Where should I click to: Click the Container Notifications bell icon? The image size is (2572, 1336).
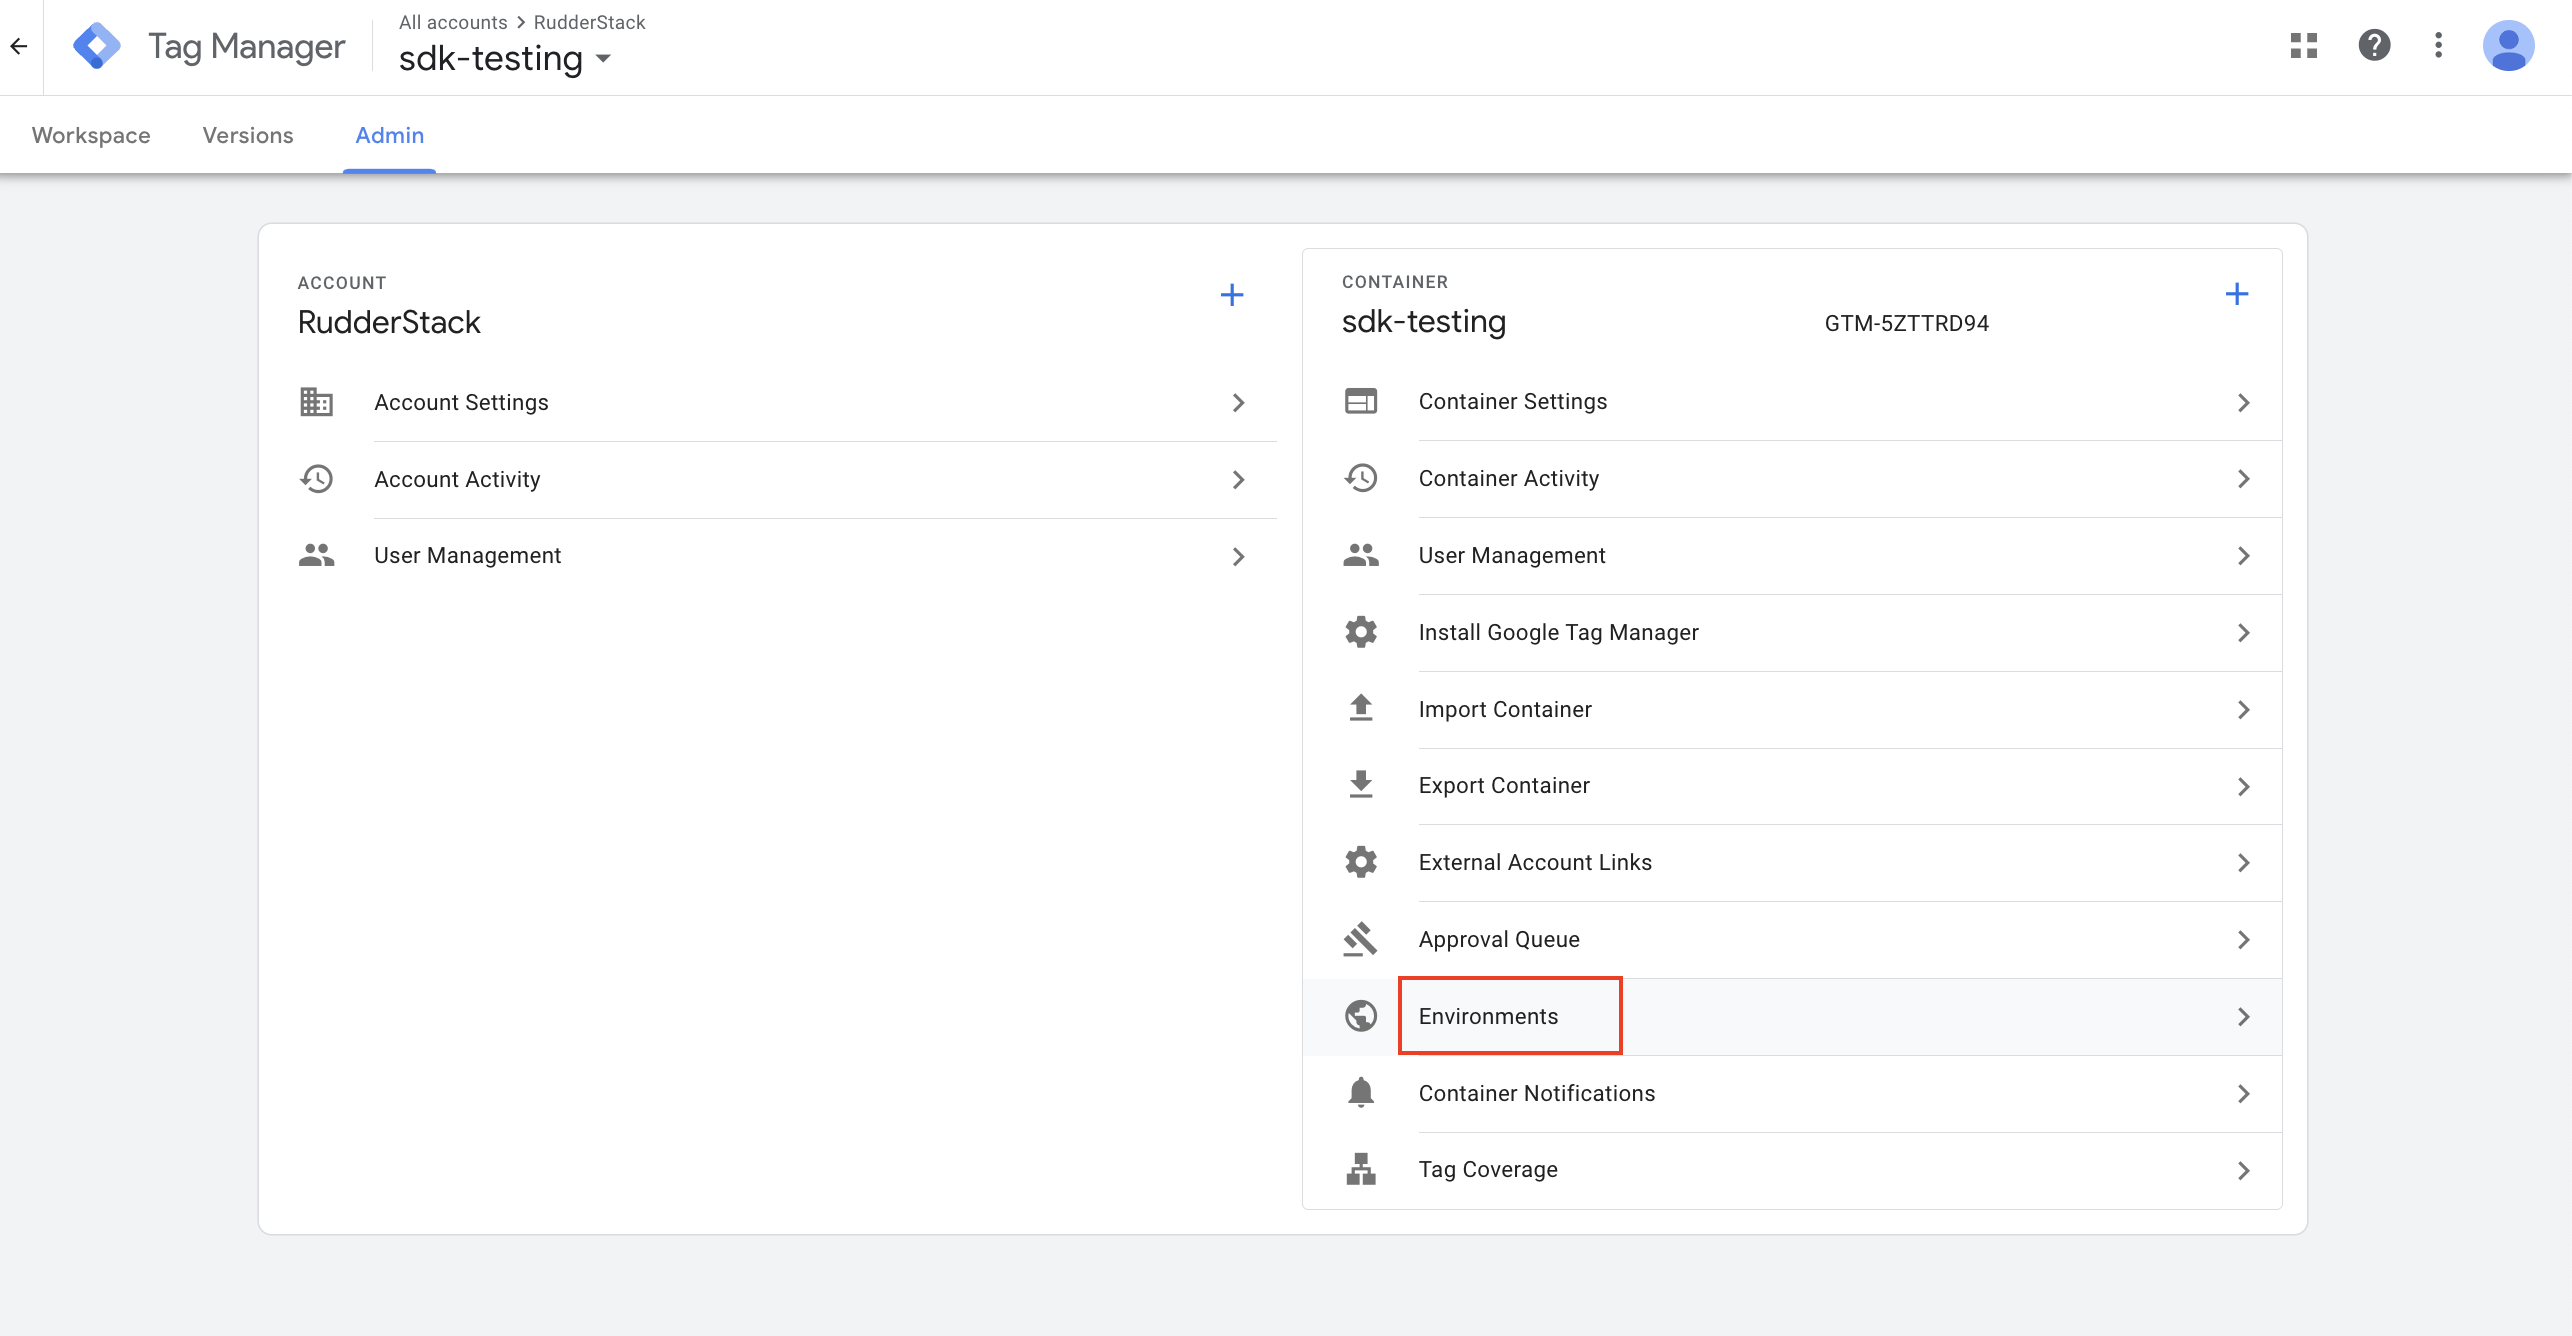[1361, 1092]
